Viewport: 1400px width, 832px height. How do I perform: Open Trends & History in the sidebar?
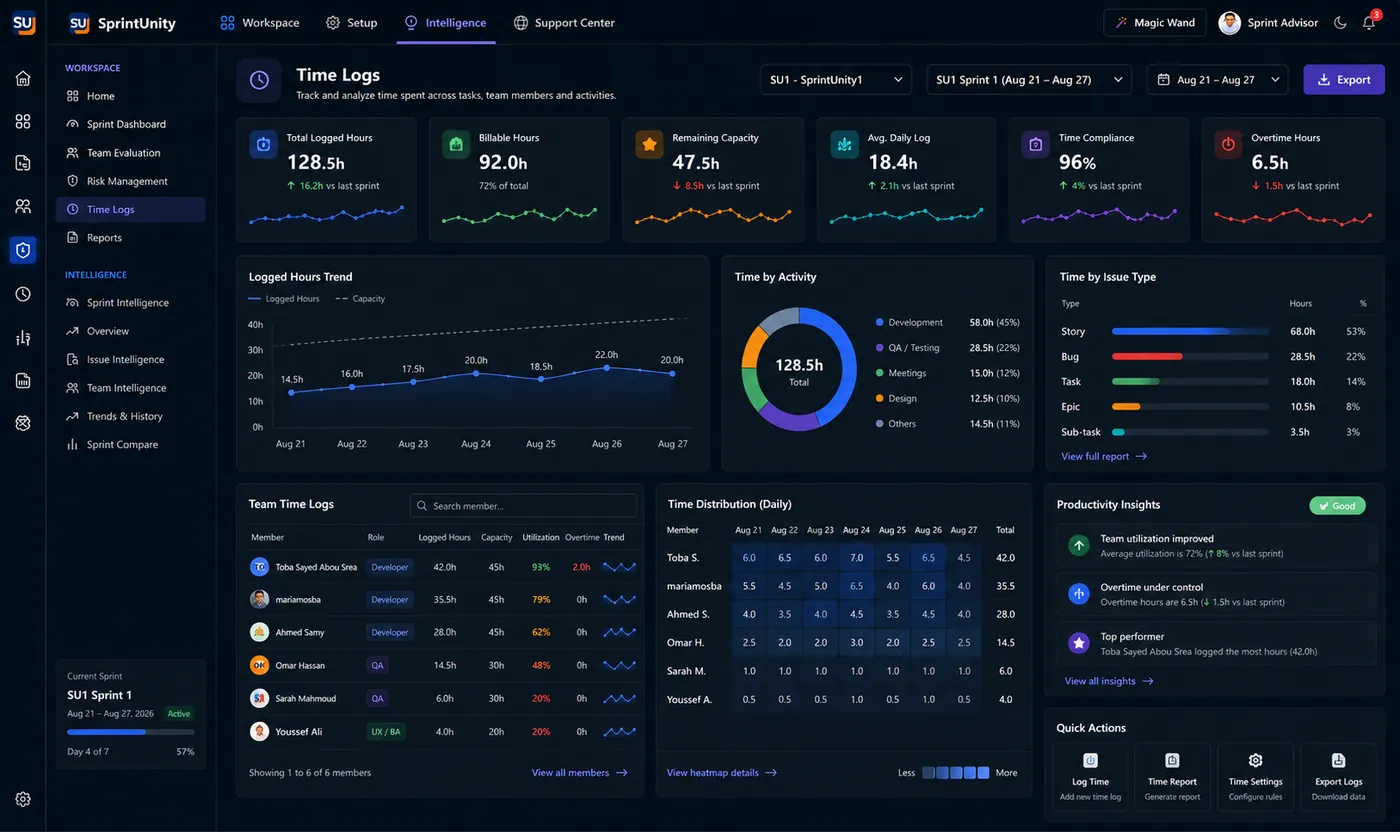coord(126,416)
